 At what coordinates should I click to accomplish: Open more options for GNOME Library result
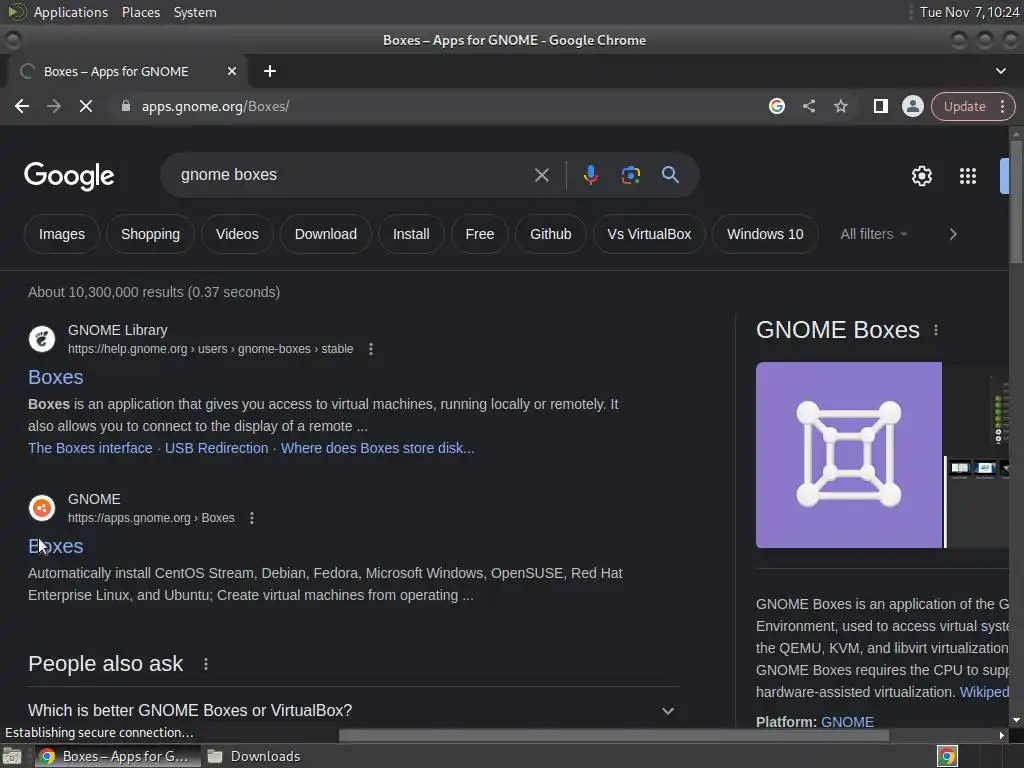click(371, 349)
